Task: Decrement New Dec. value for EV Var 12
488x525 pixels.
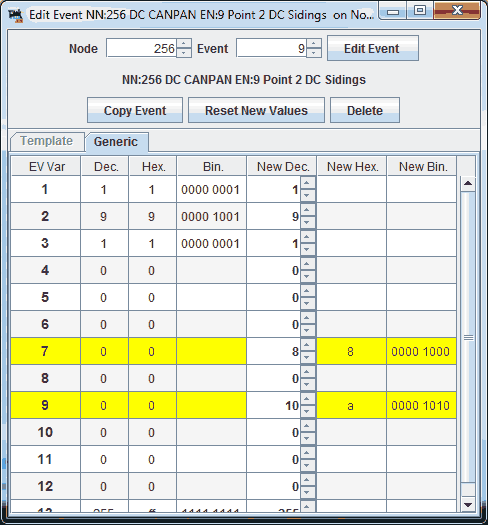Action: pyautogui.click(x=307, y=493)
